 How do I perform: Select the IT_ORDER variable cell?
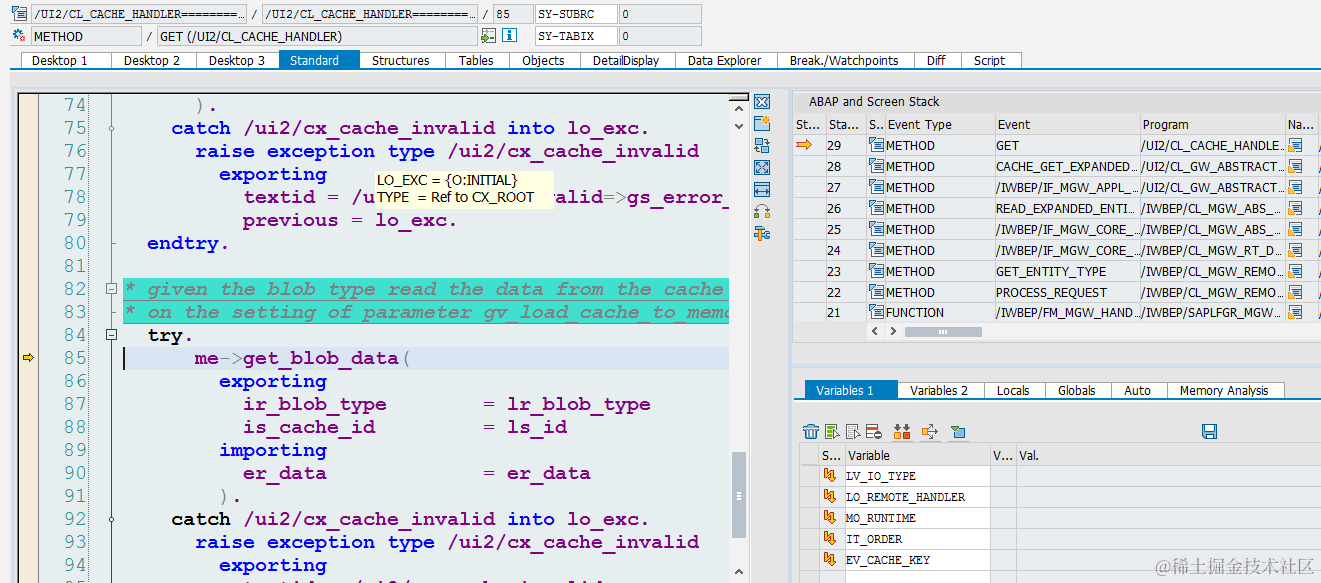point(917,539)
